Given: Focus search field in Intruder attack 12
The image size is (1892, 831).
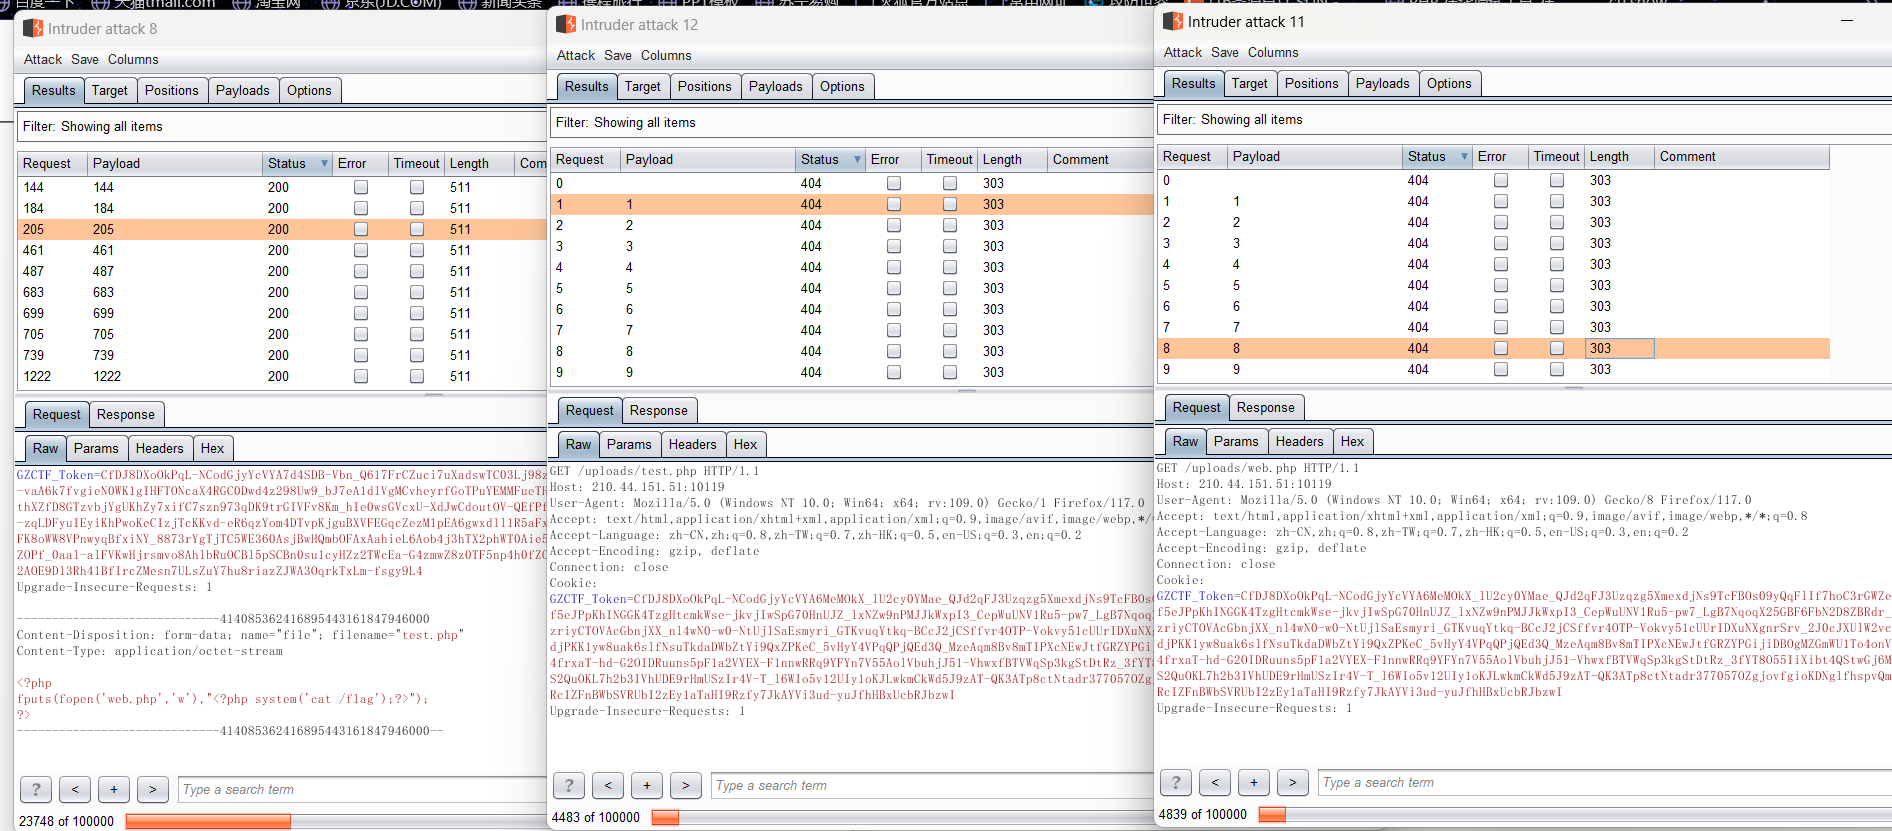Looking at the screenshot, I should [931, 785].
